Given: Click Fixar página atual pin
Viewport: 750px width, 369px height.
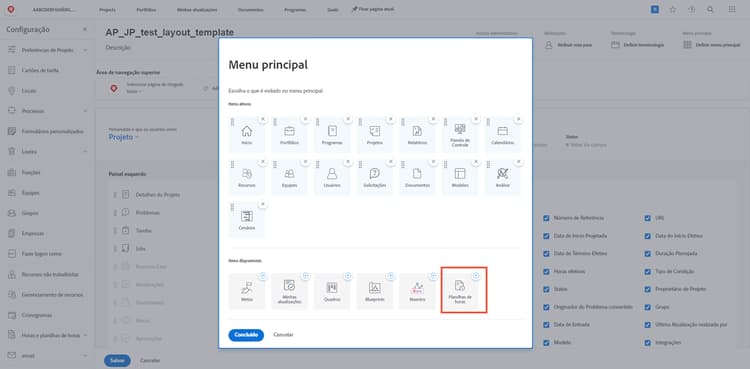Looking at the screenshot, I should click(x=373, y=9).
